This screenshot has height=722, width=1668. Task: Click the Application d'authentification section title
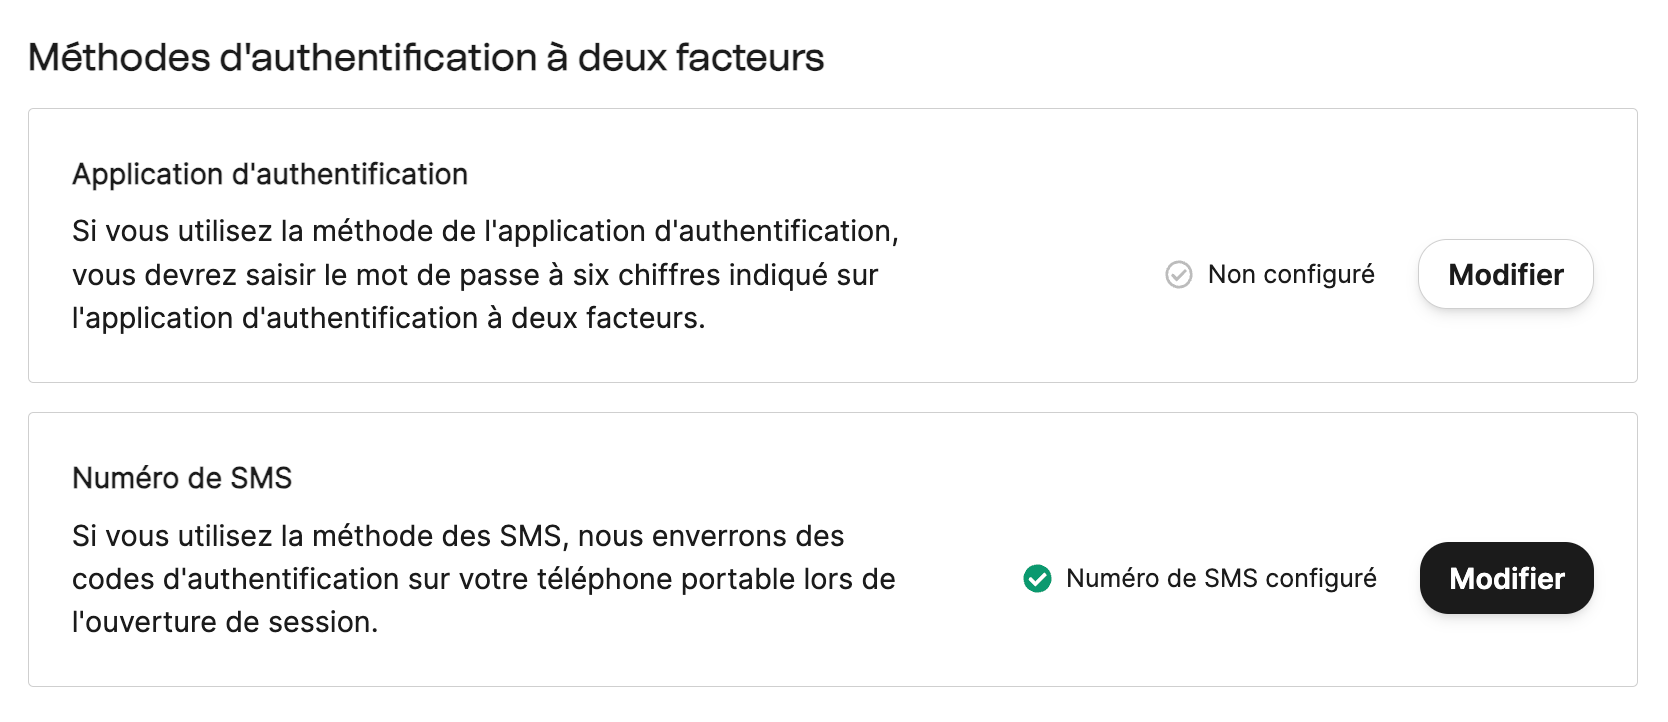click(269, 173)
